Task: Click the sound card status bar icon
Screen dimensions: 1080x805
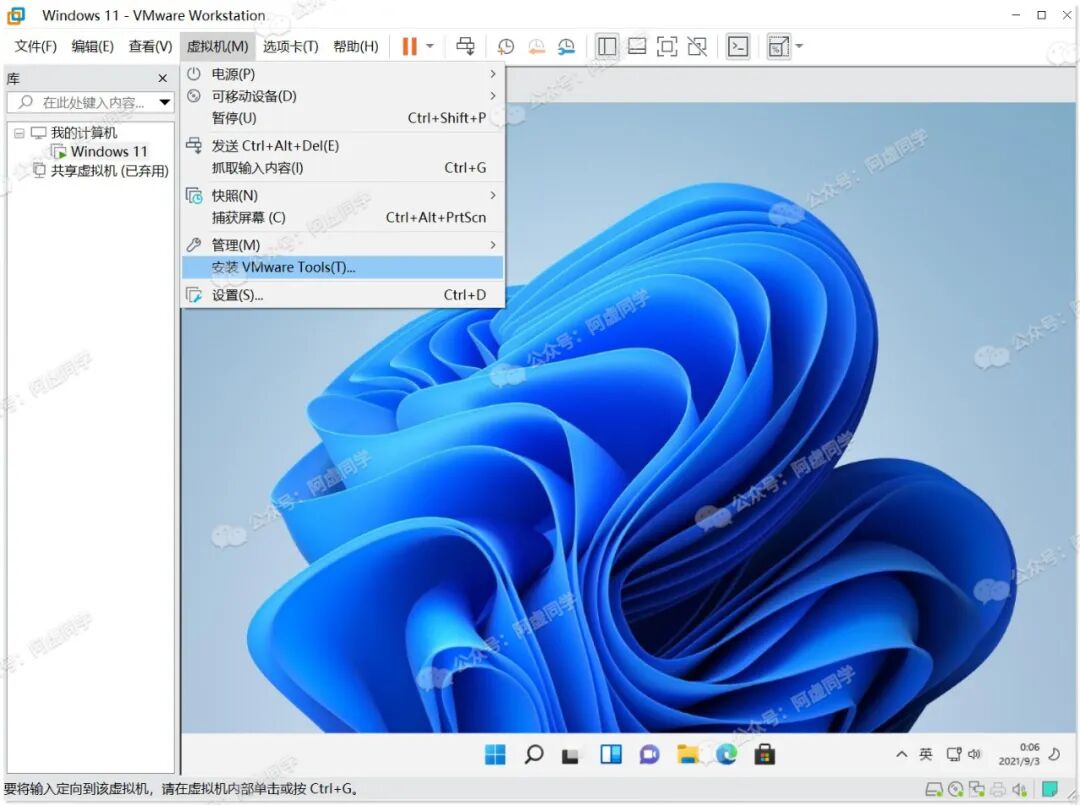Action: tap(1020, 789)
